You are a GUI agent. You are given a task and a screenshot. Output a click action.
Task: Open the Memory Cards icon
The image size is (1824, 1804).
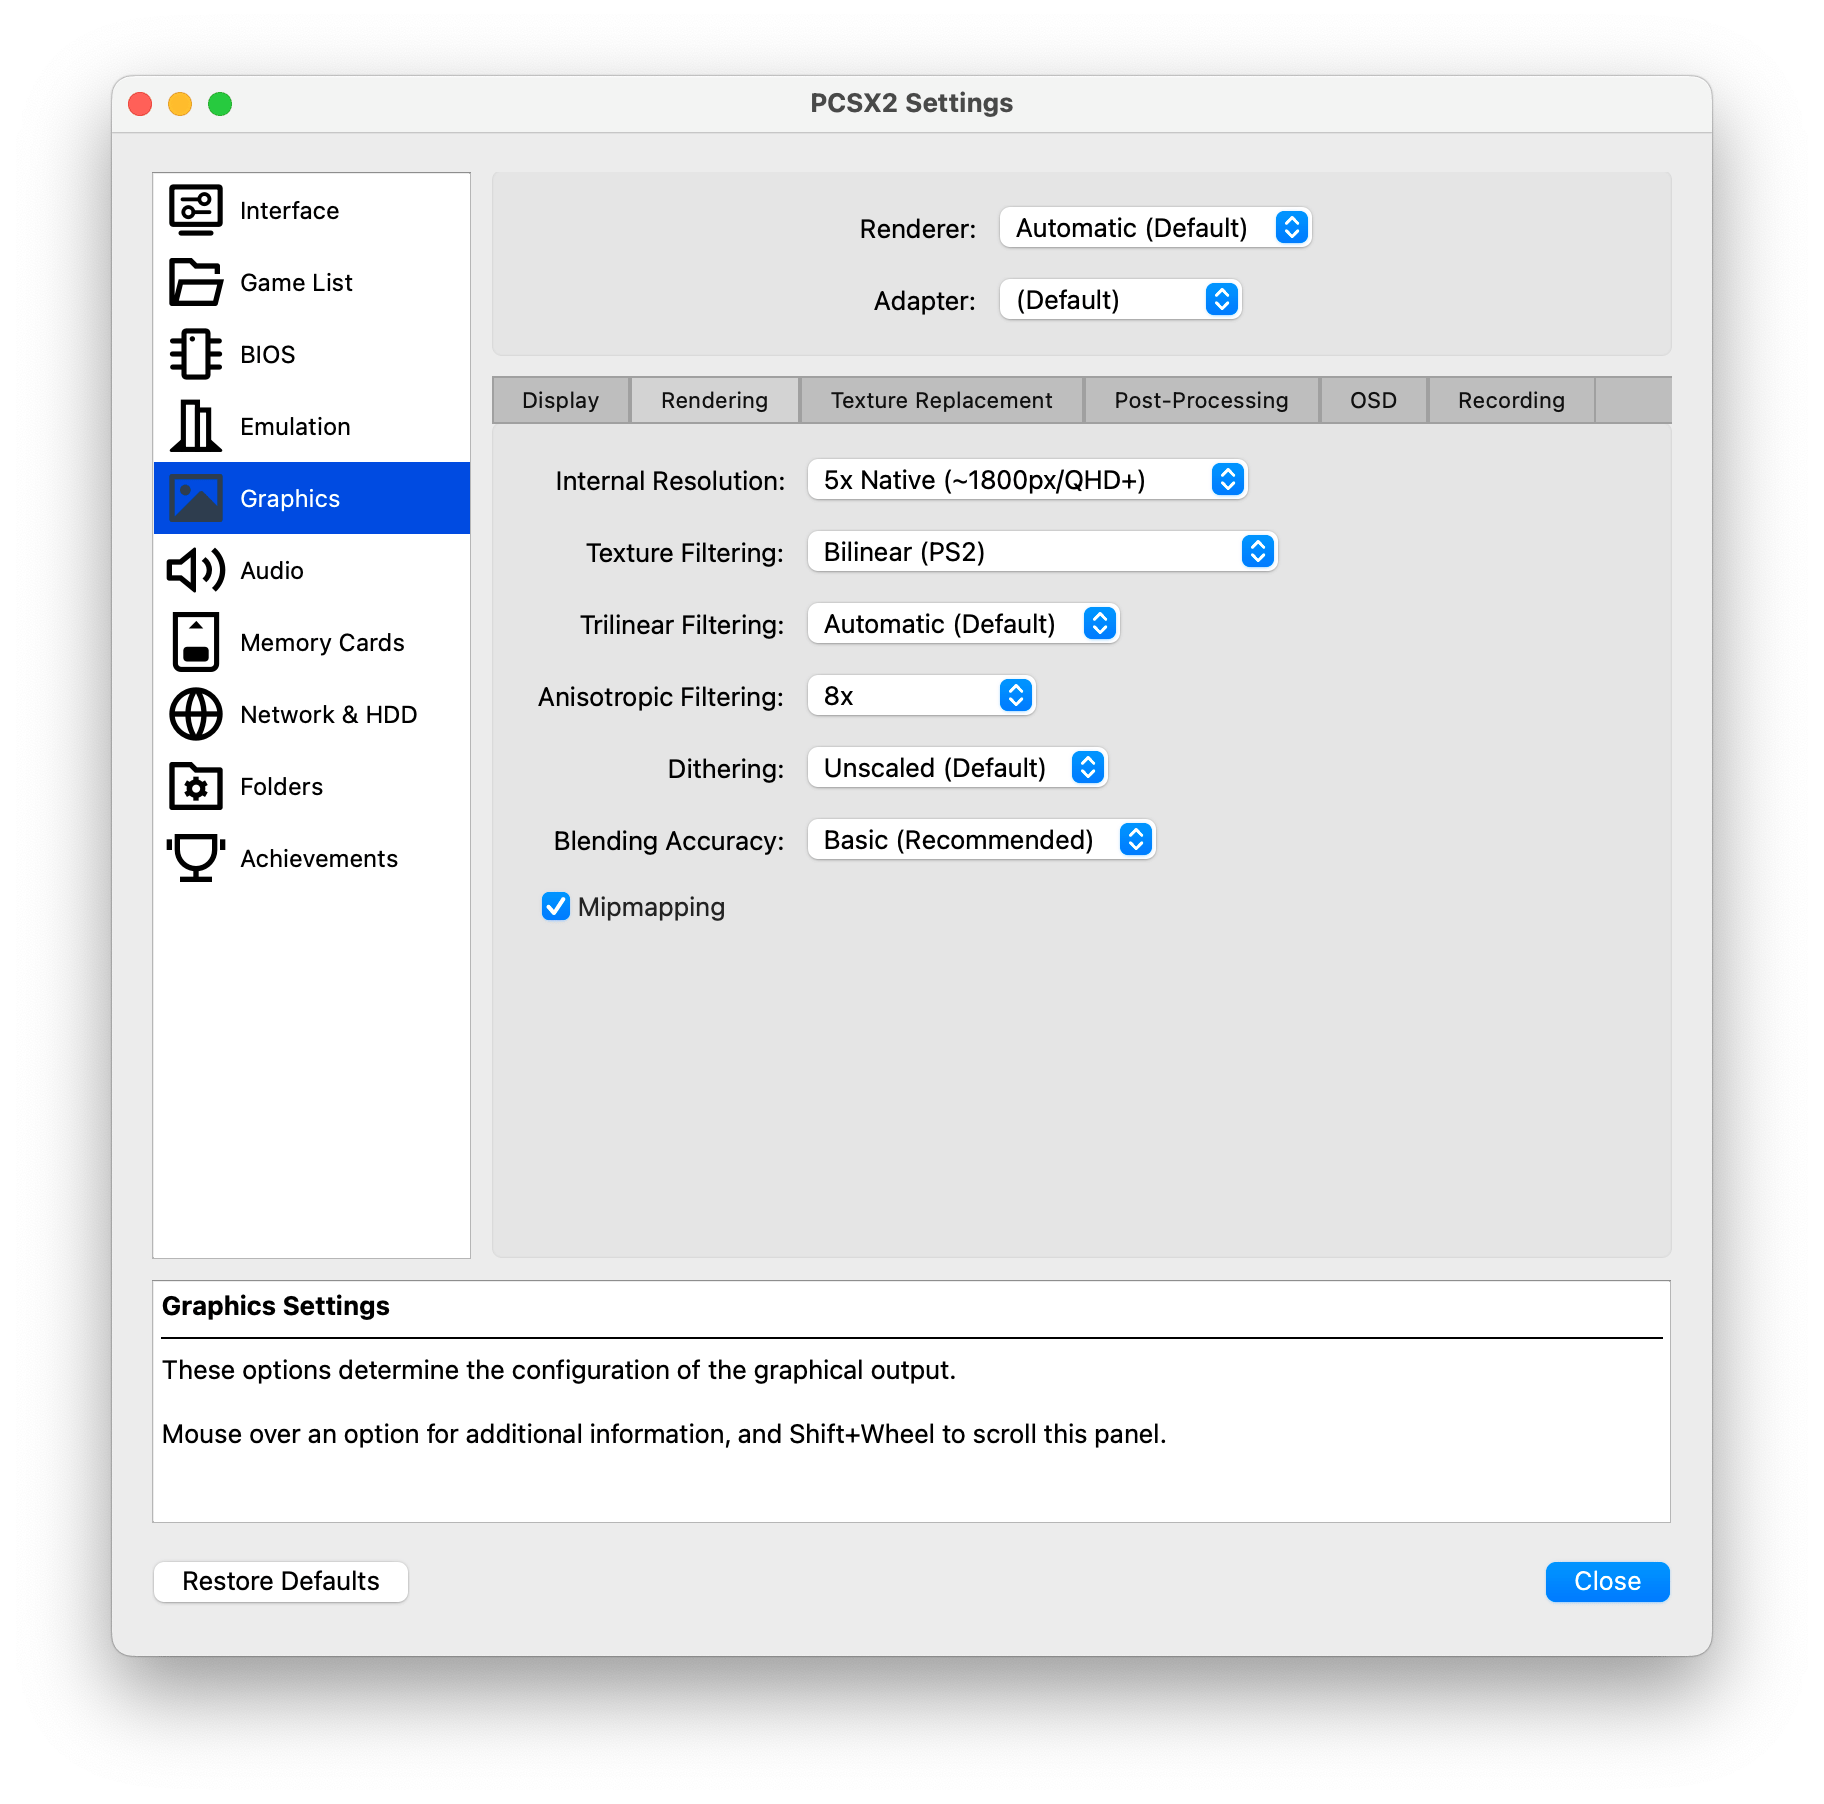pos(196,642)
